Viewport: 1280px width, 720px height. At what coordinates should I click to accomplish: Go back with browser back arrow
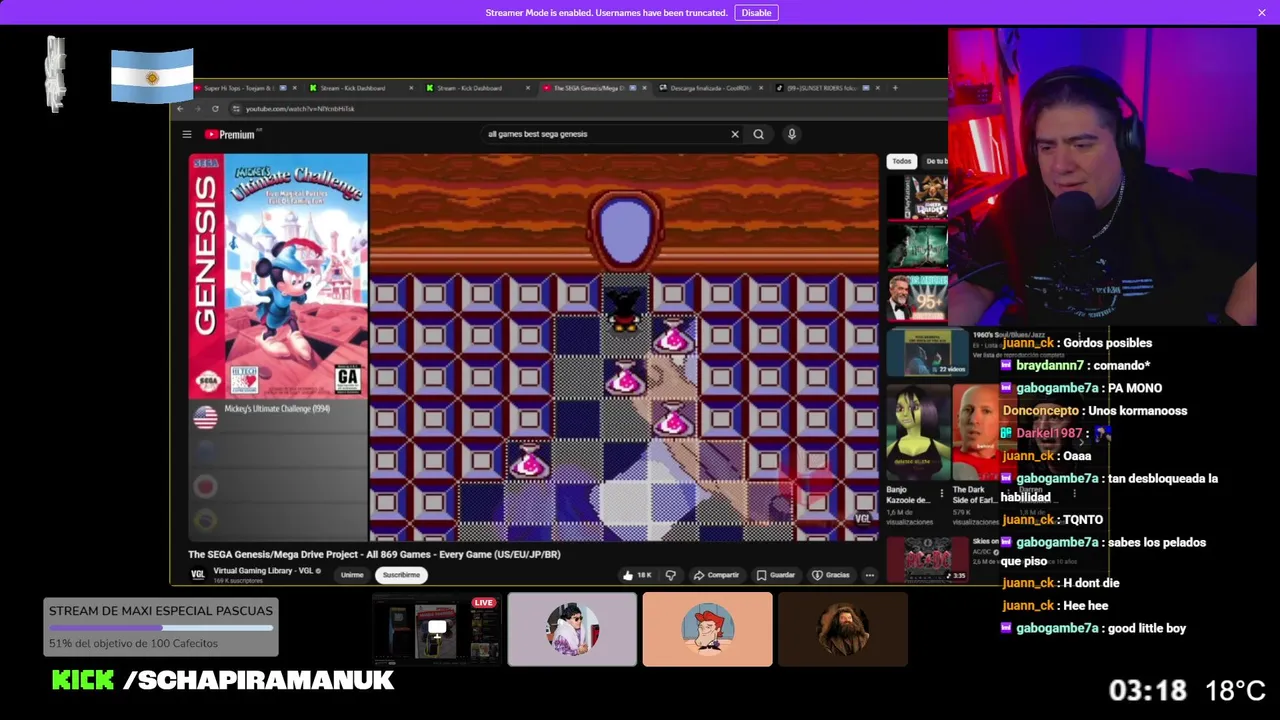pyautogui.click(x=180, y=108)
